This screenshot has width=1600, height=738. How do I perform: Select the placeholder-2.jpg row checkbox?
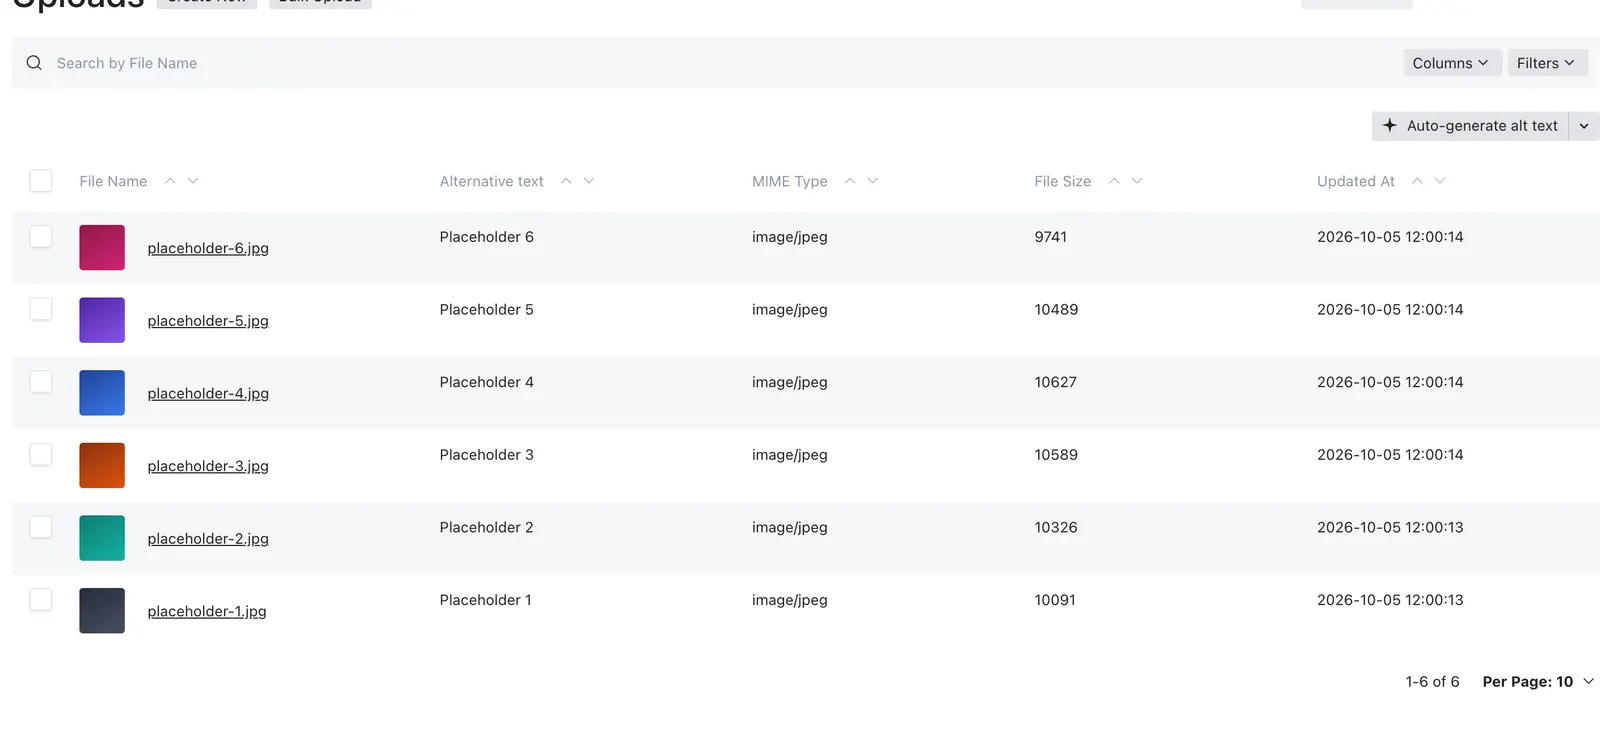coord(41,527)
